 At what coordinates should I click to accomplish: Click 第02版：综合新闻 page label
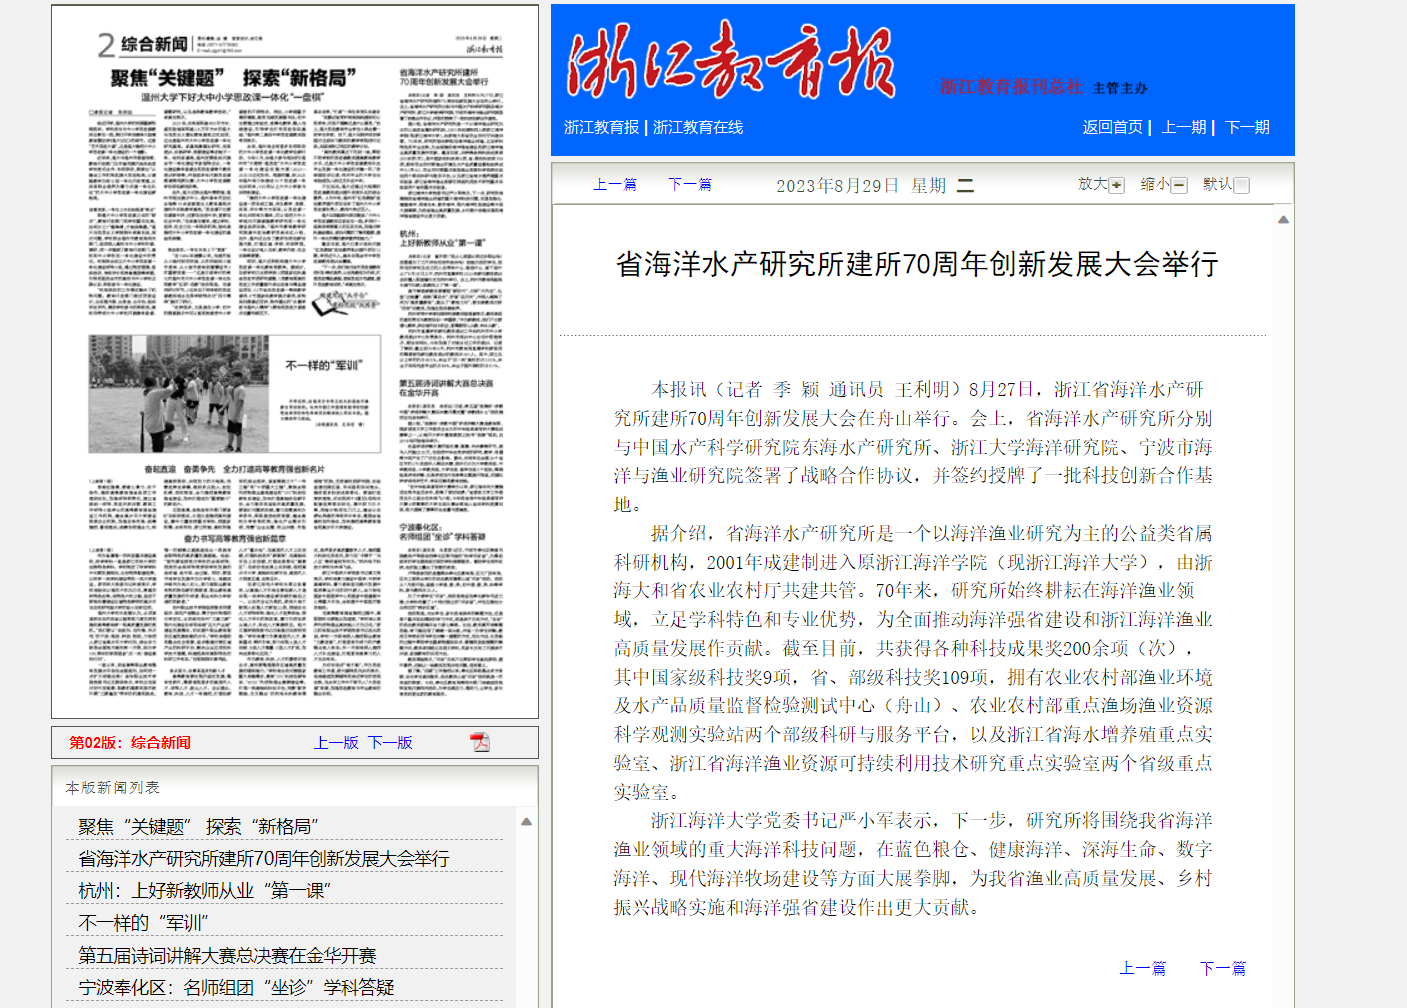[x=130, y=742]
